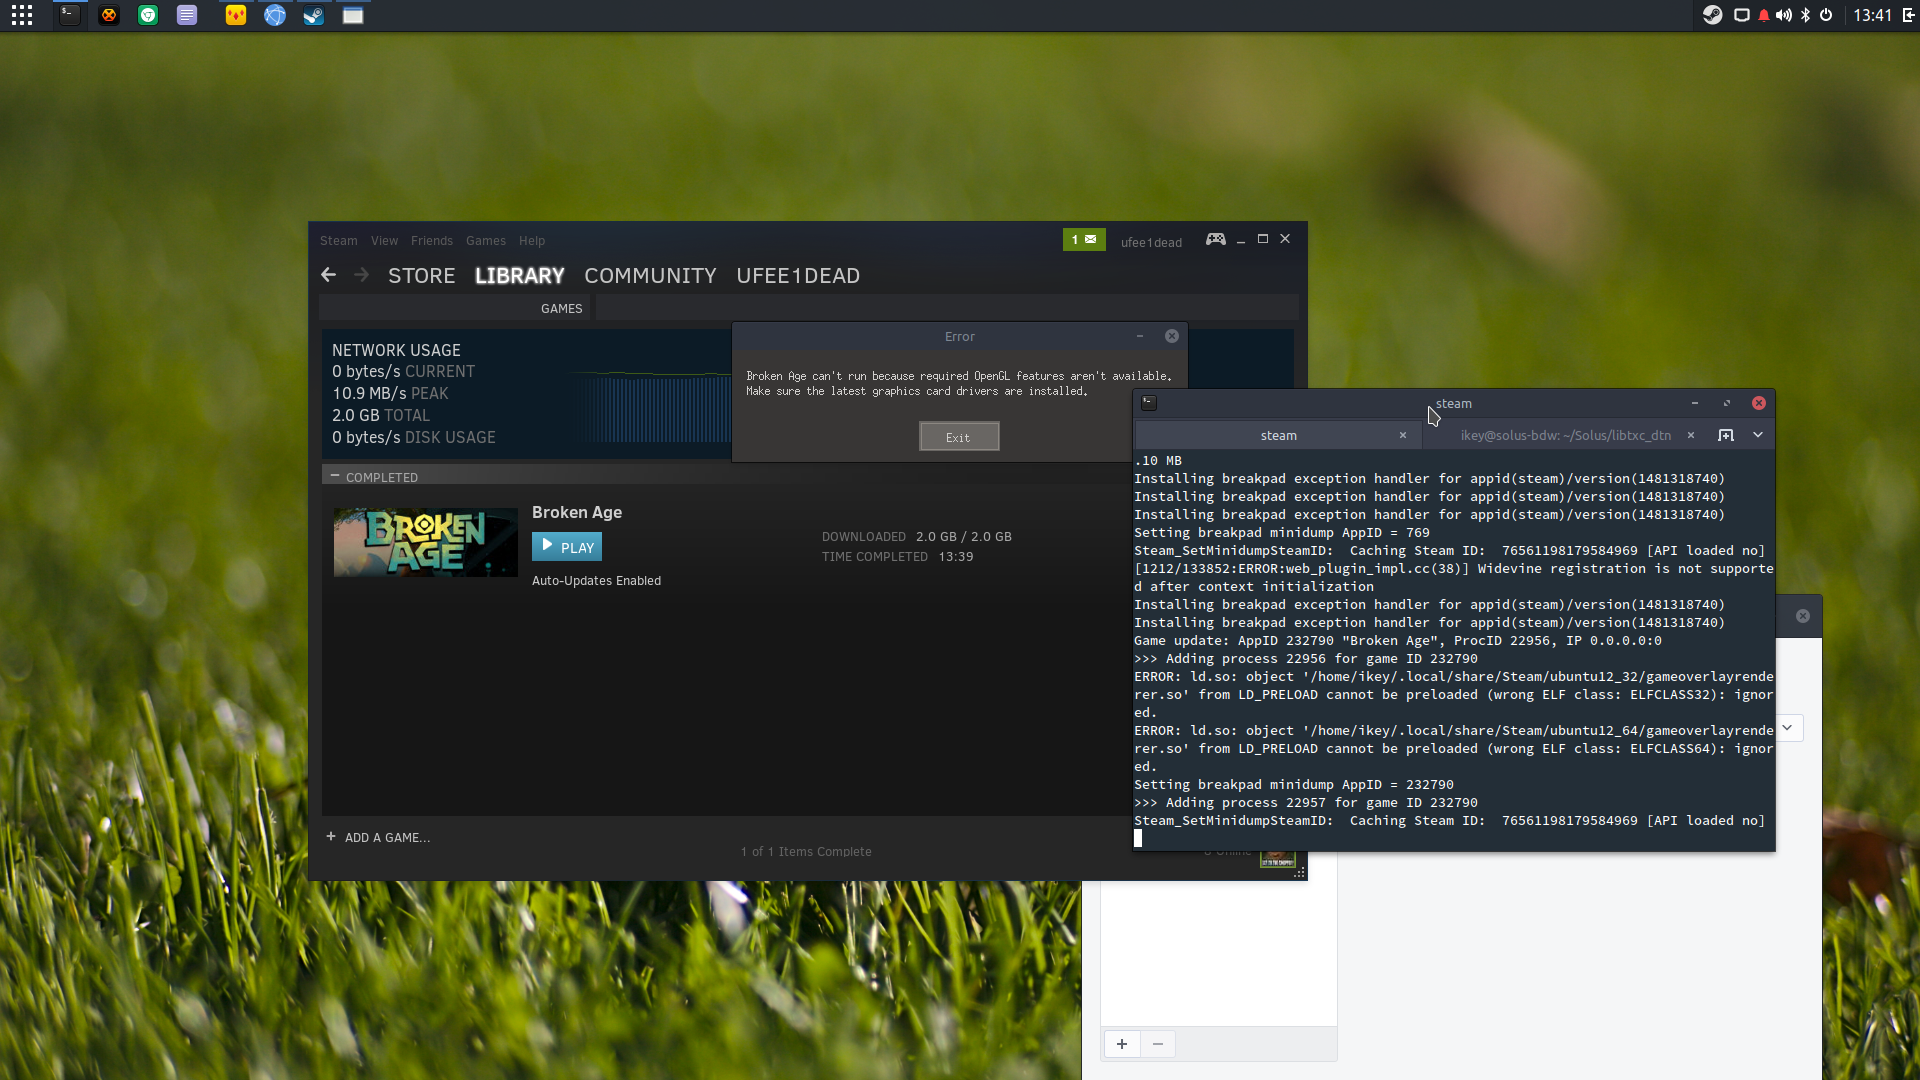This screenshot has width=1920, height=1080.
Task: Open the View menu in Steam
Action: 384,241
